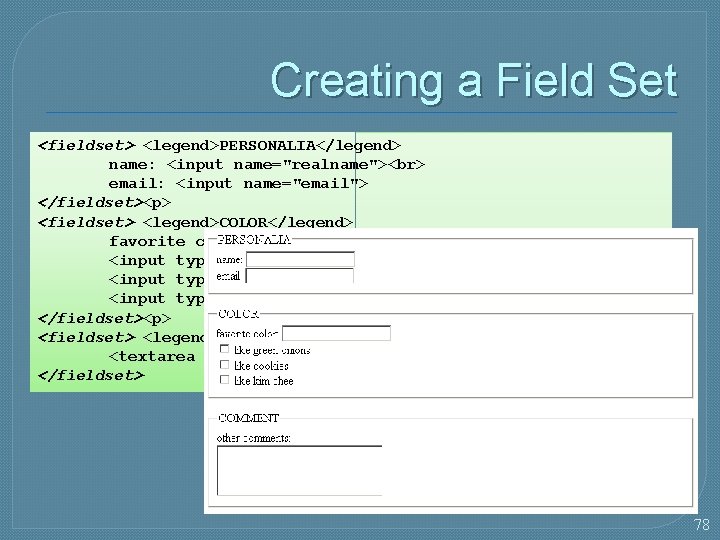Screen dimensions: 720x540
Task: Click the 'Creating a Field Set' title
Action: click(474, 81)
